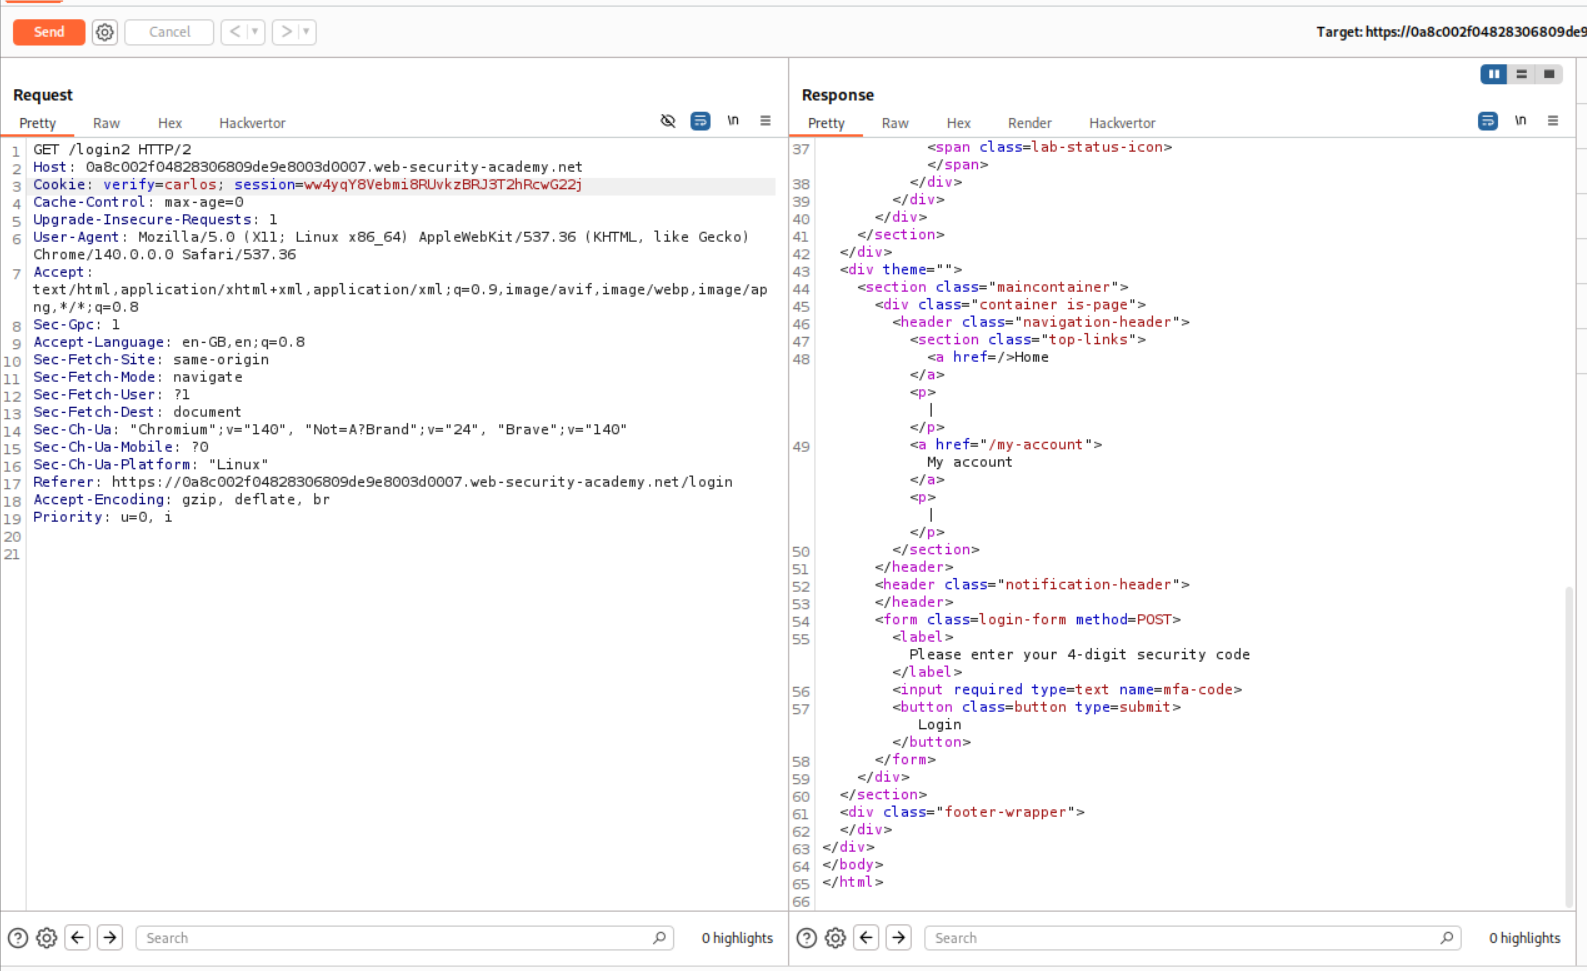Switch Request view to Raw tab
Screen dimensions: 1587x971
point(106,123)
